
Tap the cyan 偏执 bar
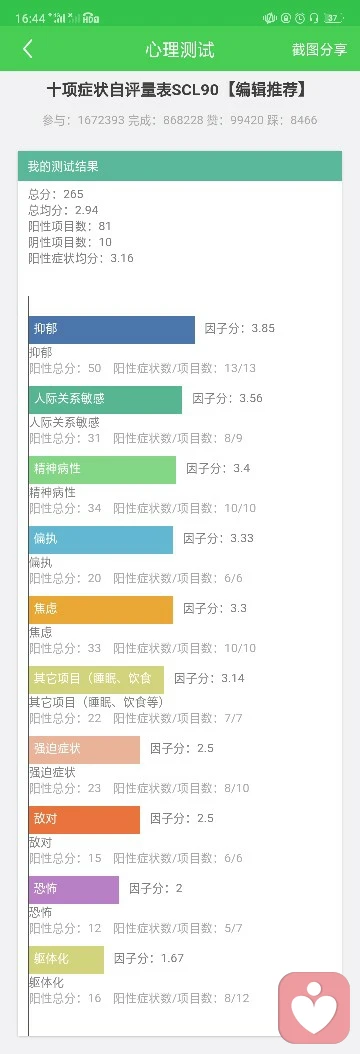tap(101, 540)
